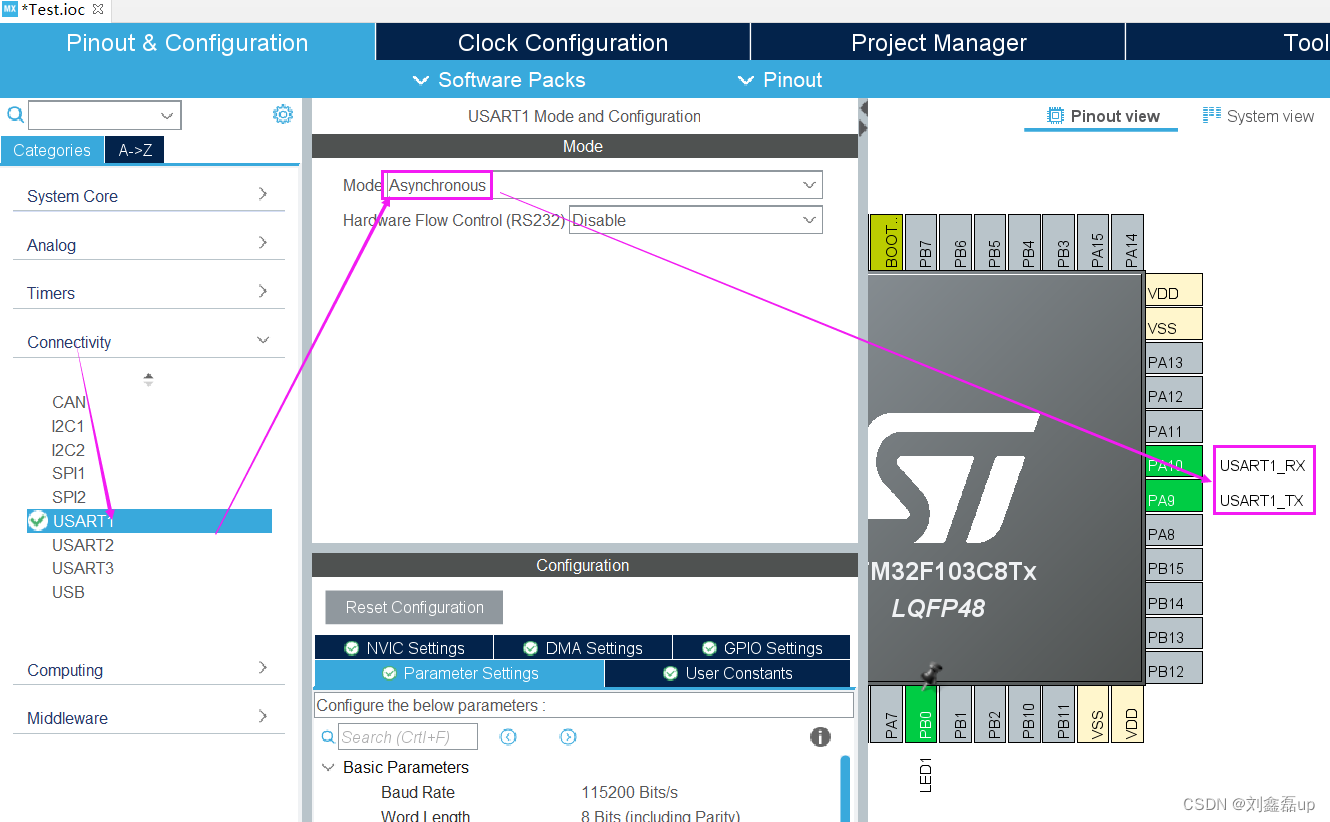This screenshot has width=1330, height=822.
Task: Open the Parameter Settings tab
Action: coord(459,673)
